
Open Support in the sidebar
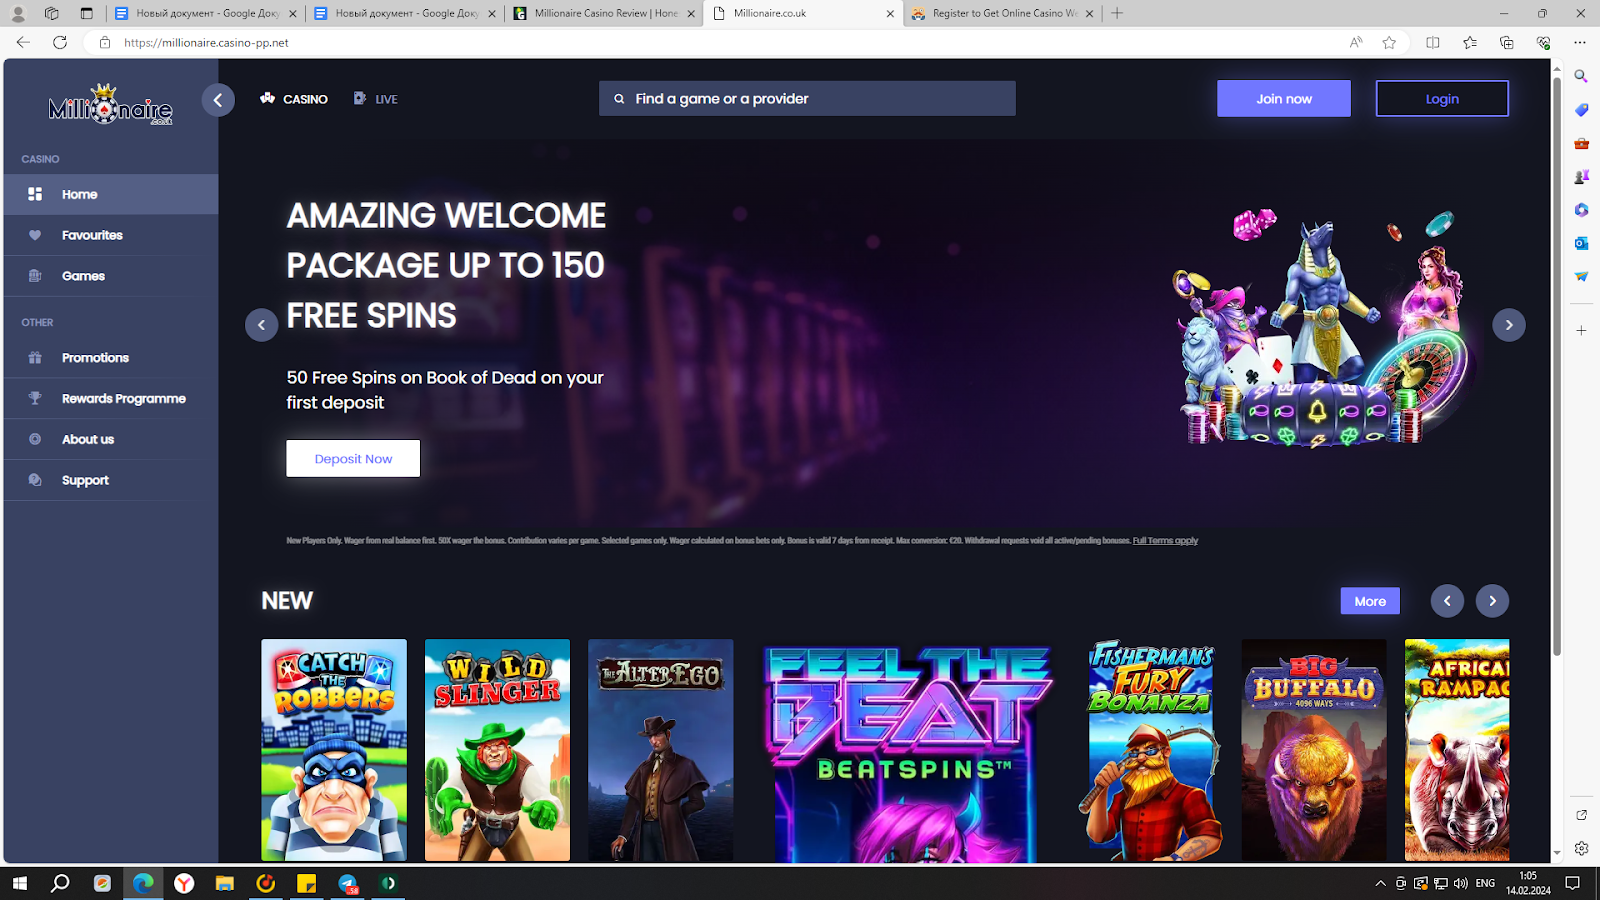tap(111, 480)
